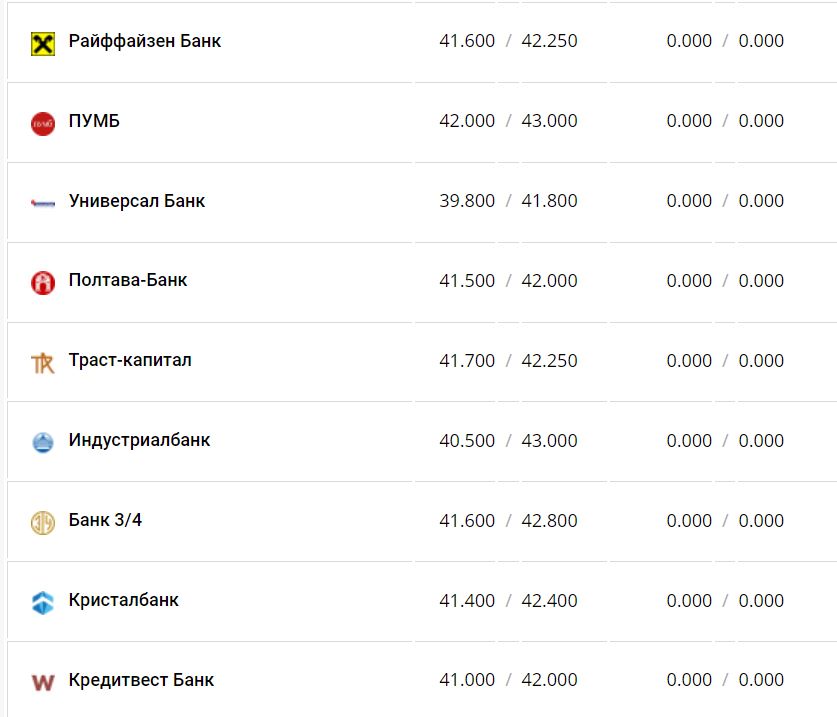837x717 pixels.
Task: Click the Райффайзен Банк yellow logo icon
Action: tap(42, 43)
